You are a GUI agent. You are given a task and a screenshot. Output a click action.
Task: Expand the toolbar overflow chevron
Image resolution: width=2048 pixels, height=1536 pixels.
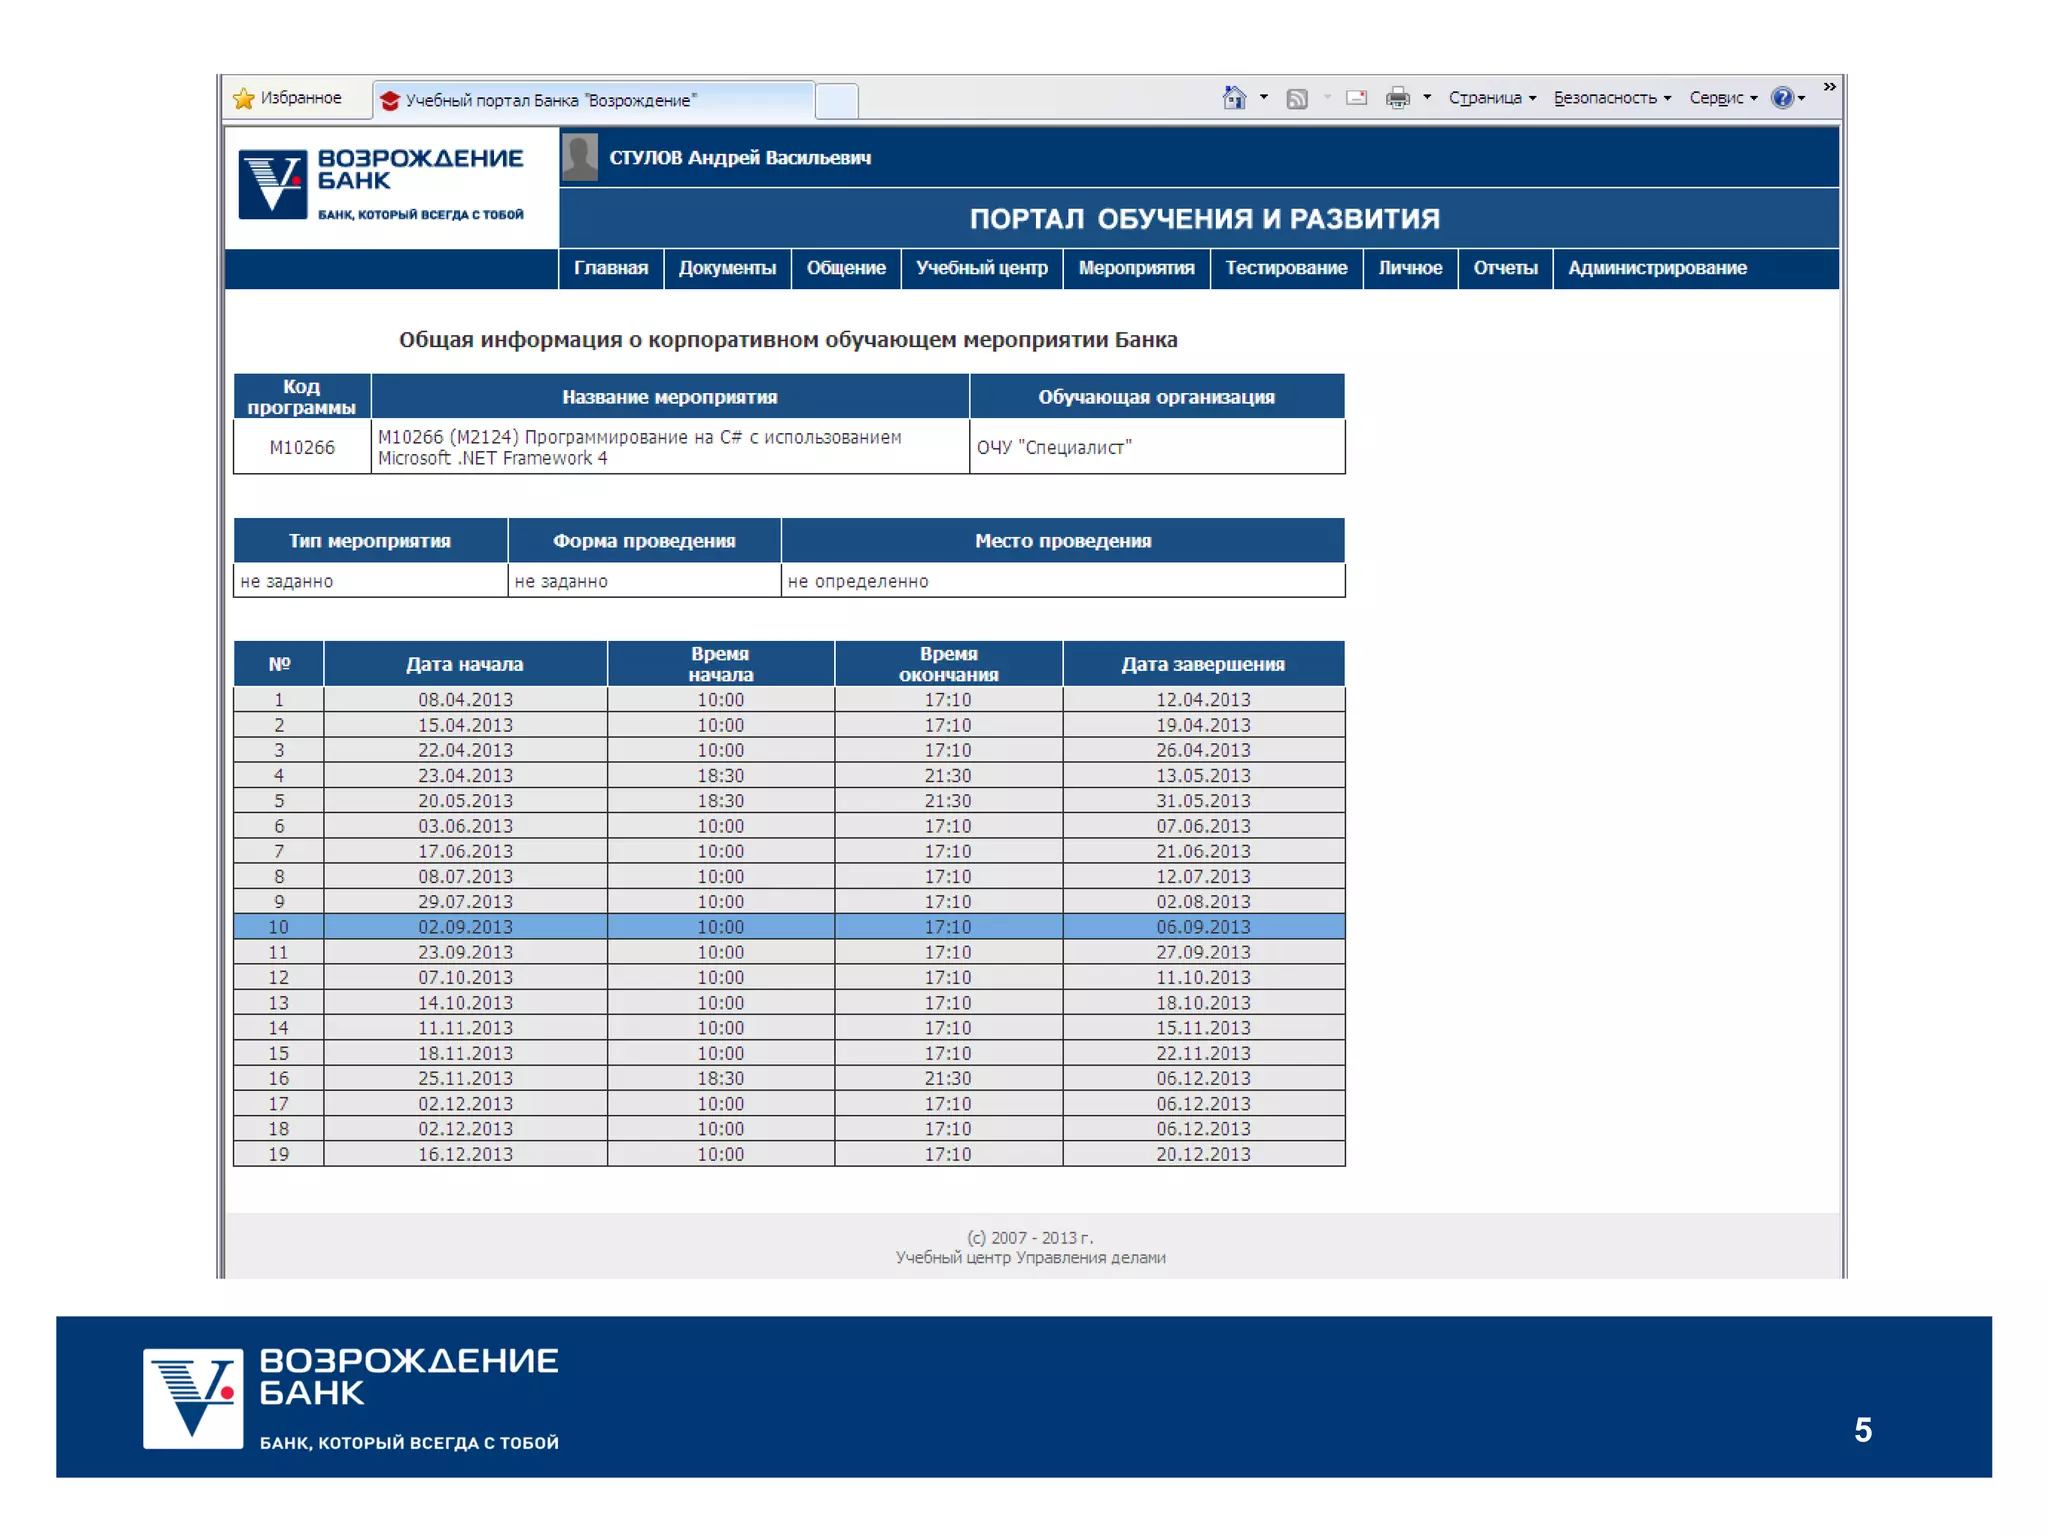coord(1829,87)
